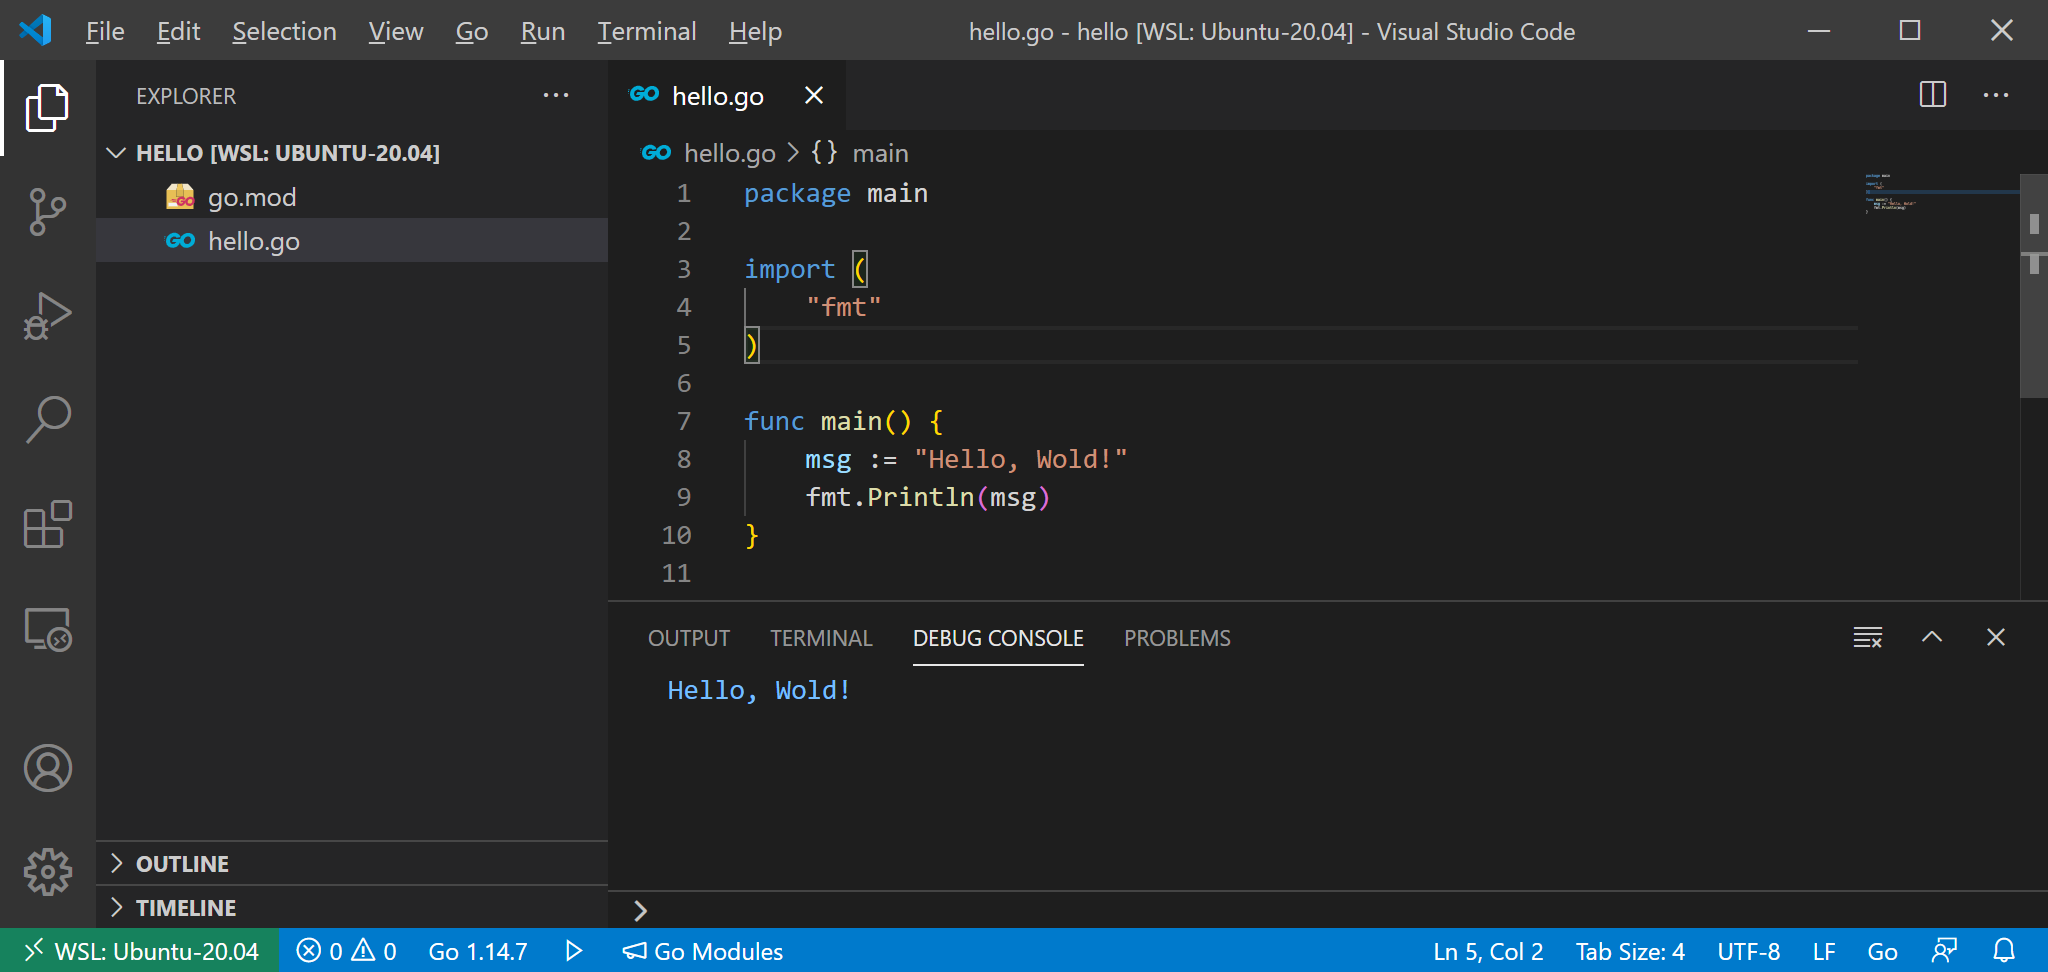Toggle the Explorer sidebar via activity bar
The image size is (2048, 972).
point(47,107)
